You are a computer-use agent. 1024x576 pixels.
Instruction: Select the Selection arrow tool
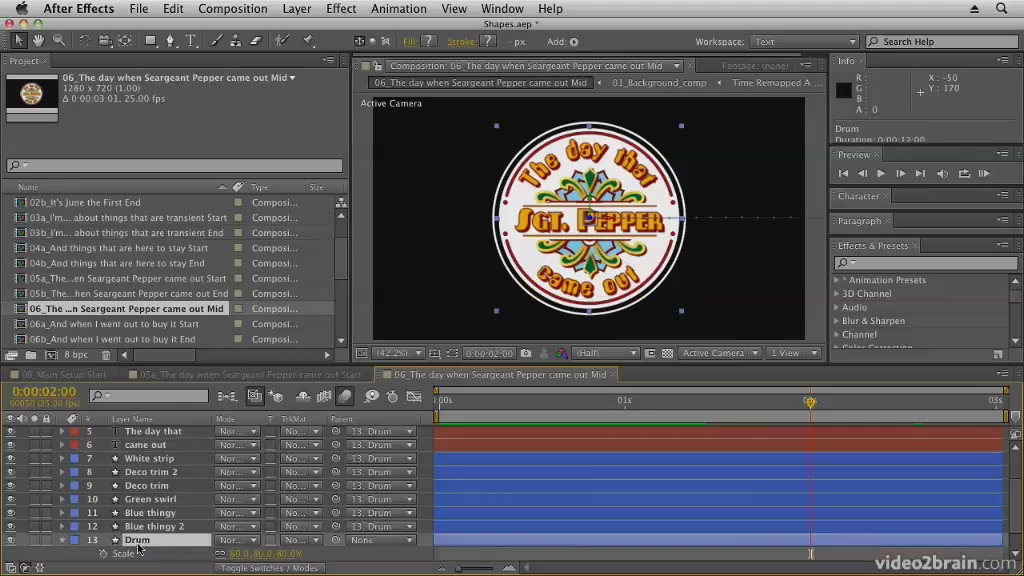(18, 40)
